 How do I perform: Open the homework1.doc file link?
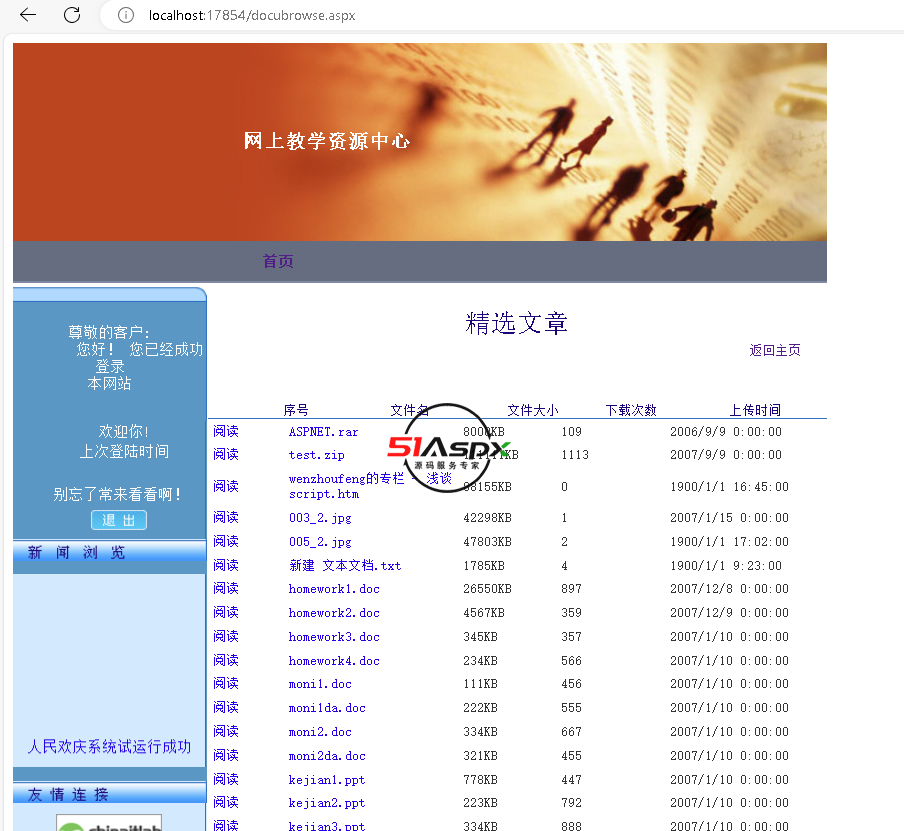coord(334,589)
